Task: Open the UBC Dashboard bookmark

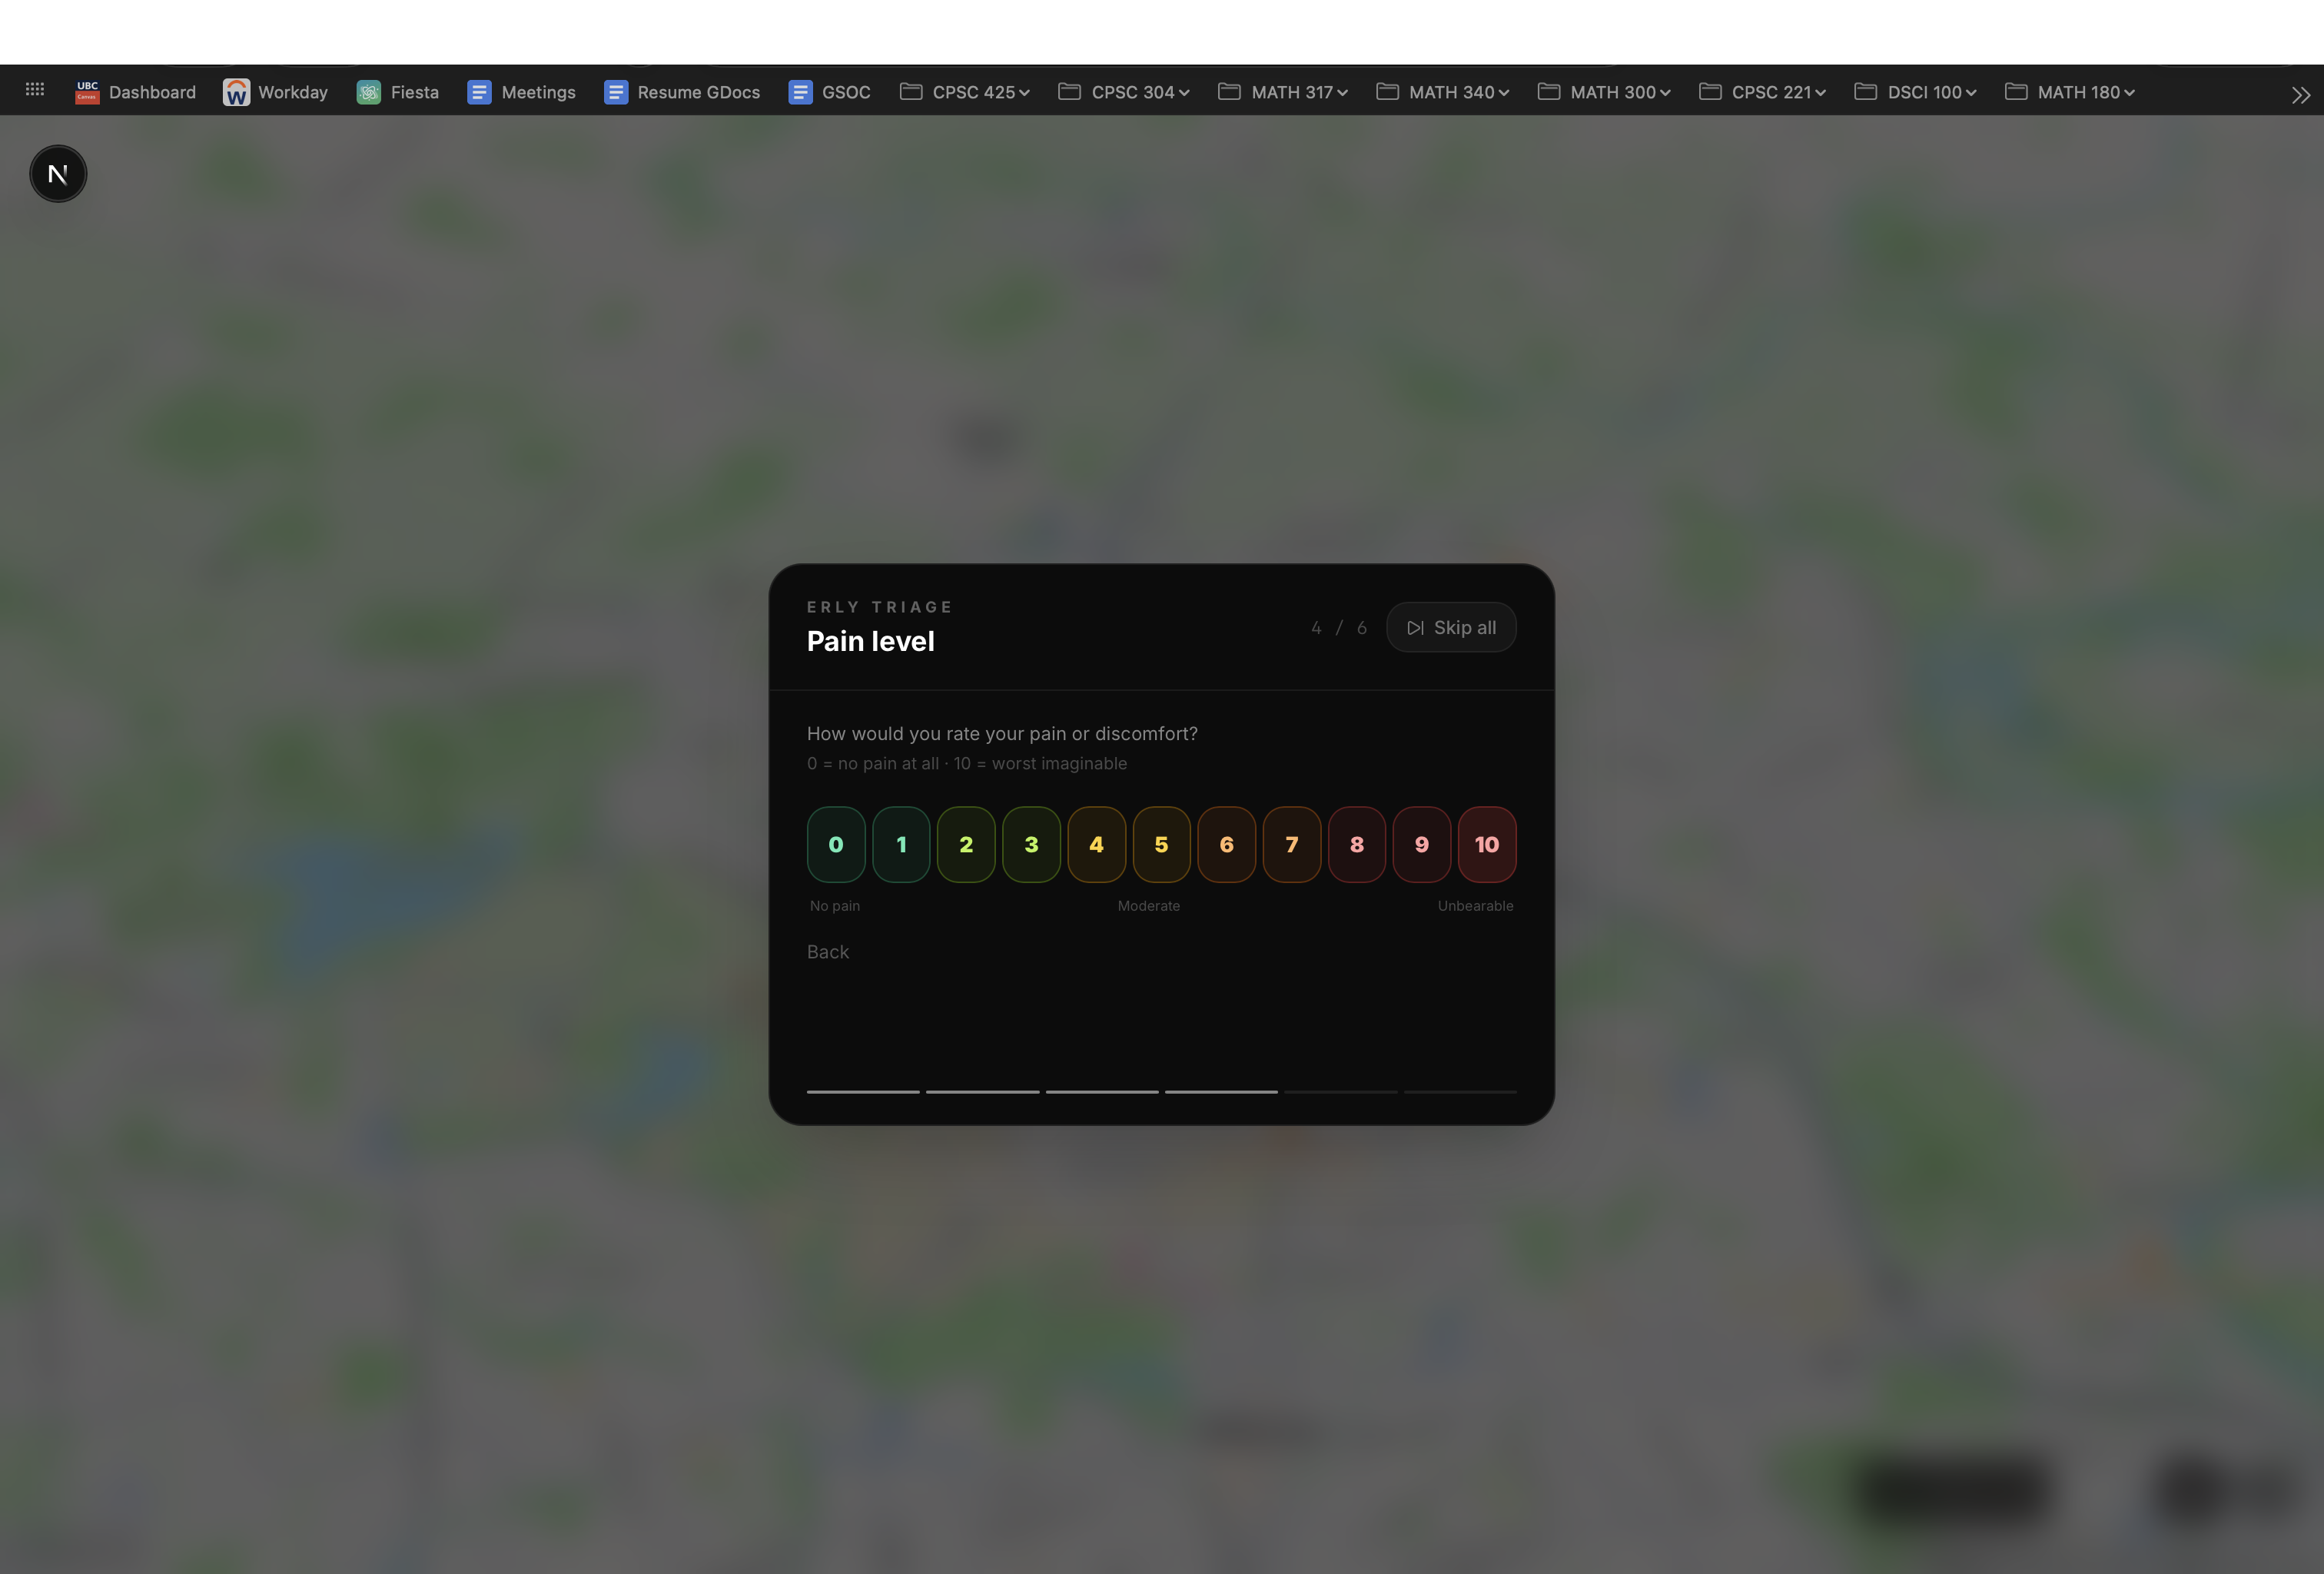Action: [x=136, y=92]
